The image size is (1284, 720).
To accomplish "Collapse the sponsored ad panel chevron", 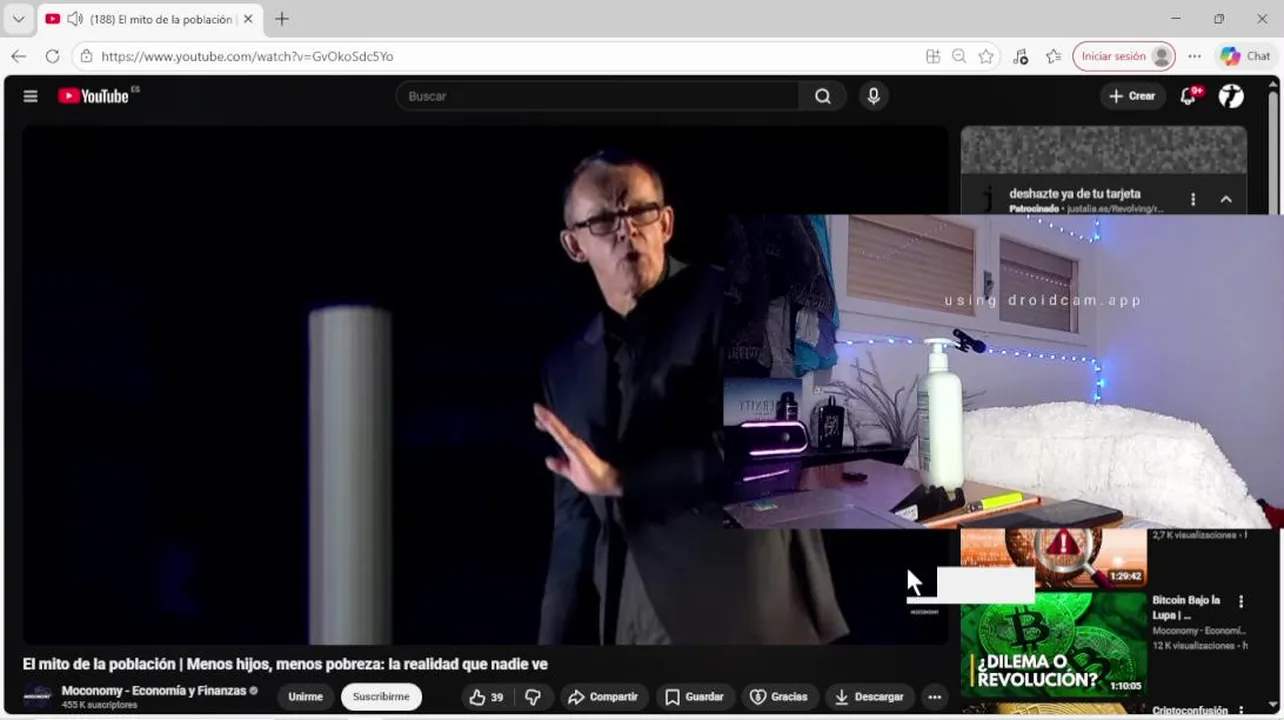I will tap(1226, 200).
